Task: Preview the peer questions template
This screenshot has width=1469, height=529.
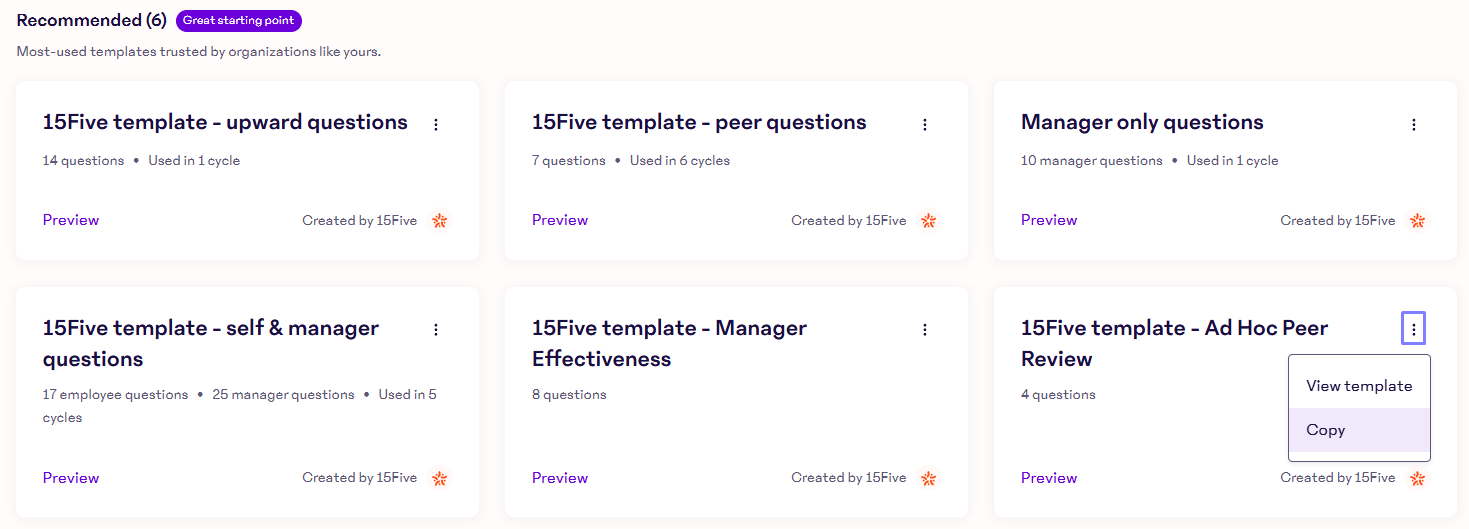Action: coord(560,220)
